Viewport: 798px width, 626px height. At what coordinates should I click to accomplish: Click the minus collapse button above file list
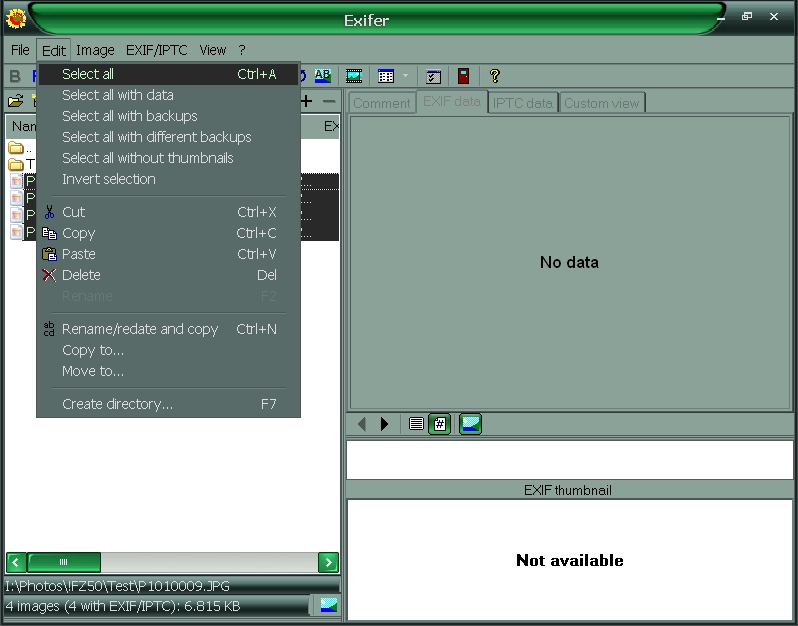pos(328,101)
